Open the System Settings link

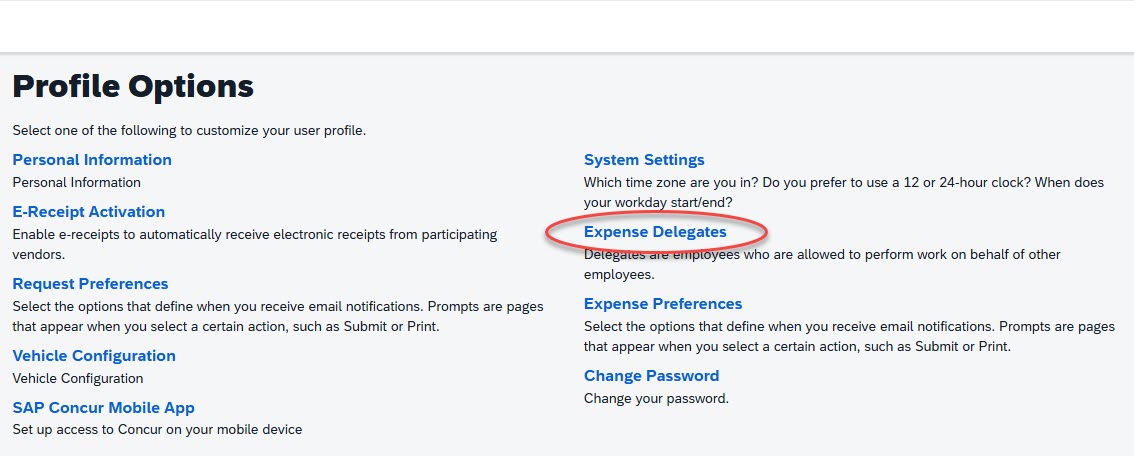pyautogui.click(x=644, y=160)
